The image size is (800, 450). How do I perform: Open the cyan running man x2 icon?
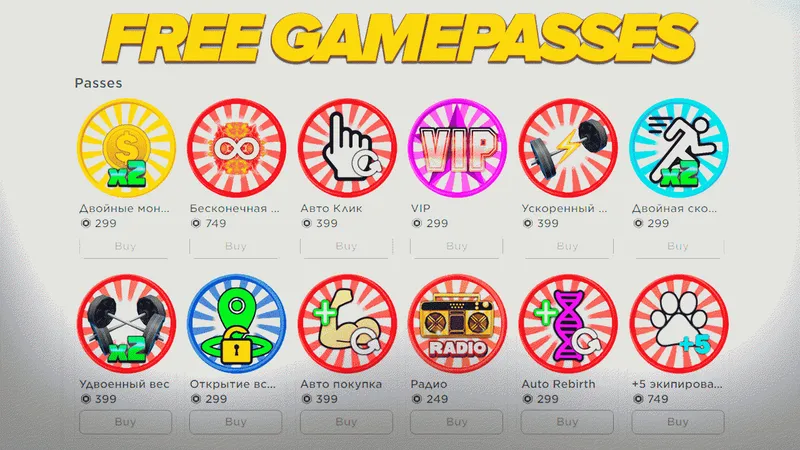[679, 148]
